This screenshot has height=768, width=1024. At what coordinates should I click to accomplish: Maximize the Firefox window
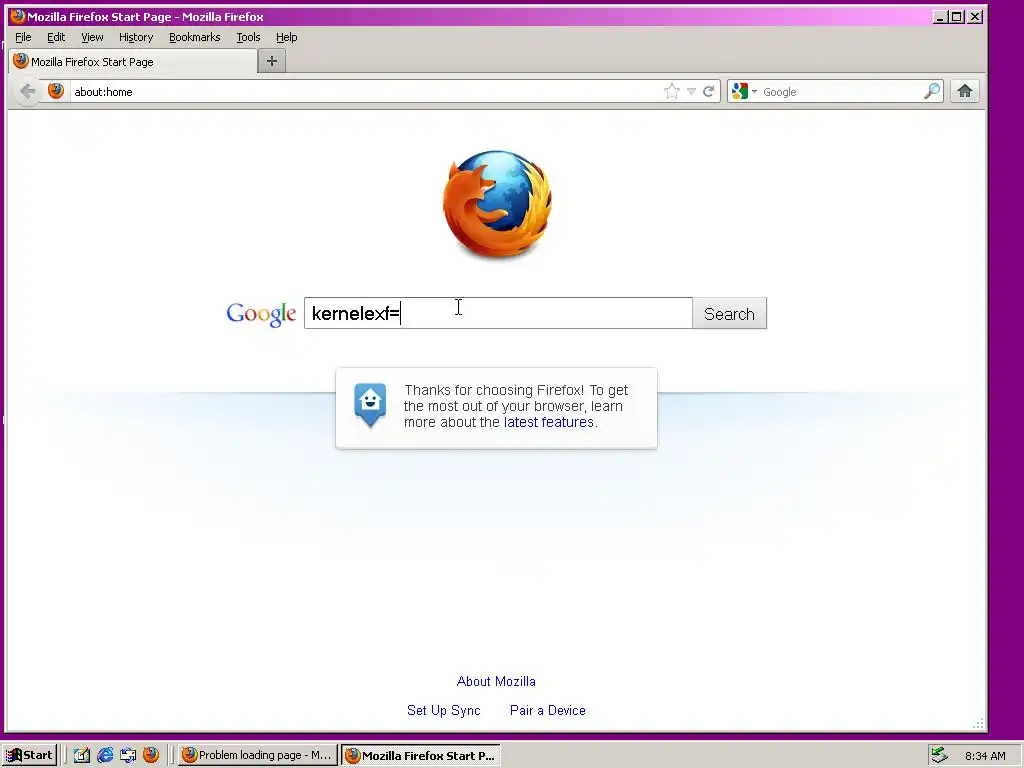click(x=957, y=16)
